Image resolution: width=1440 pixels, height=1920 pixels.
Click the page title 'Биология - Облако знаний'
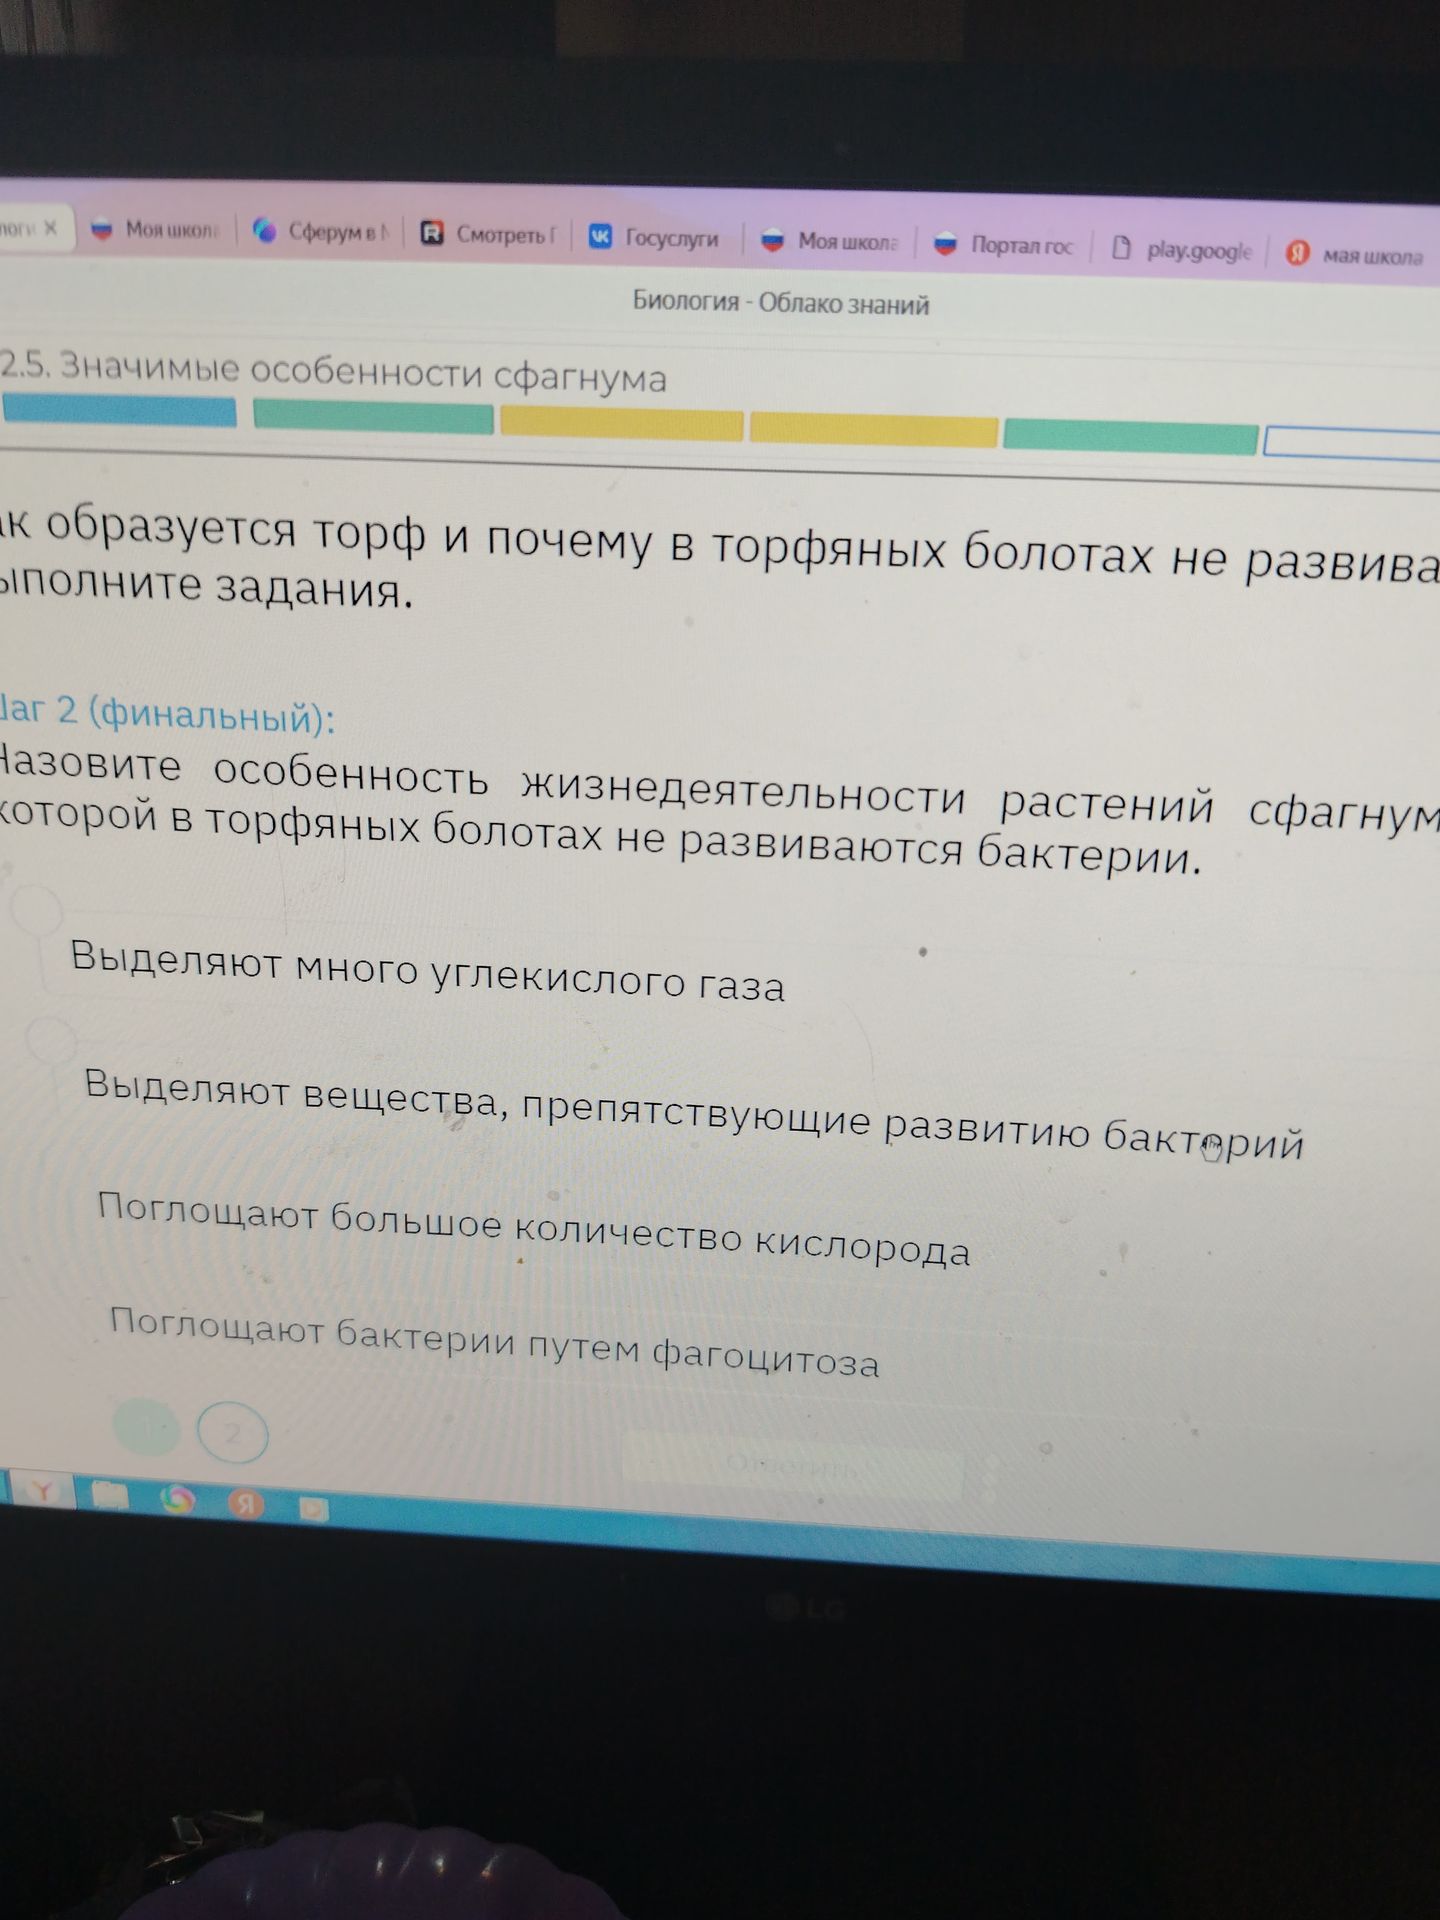[x=781, y=303]
